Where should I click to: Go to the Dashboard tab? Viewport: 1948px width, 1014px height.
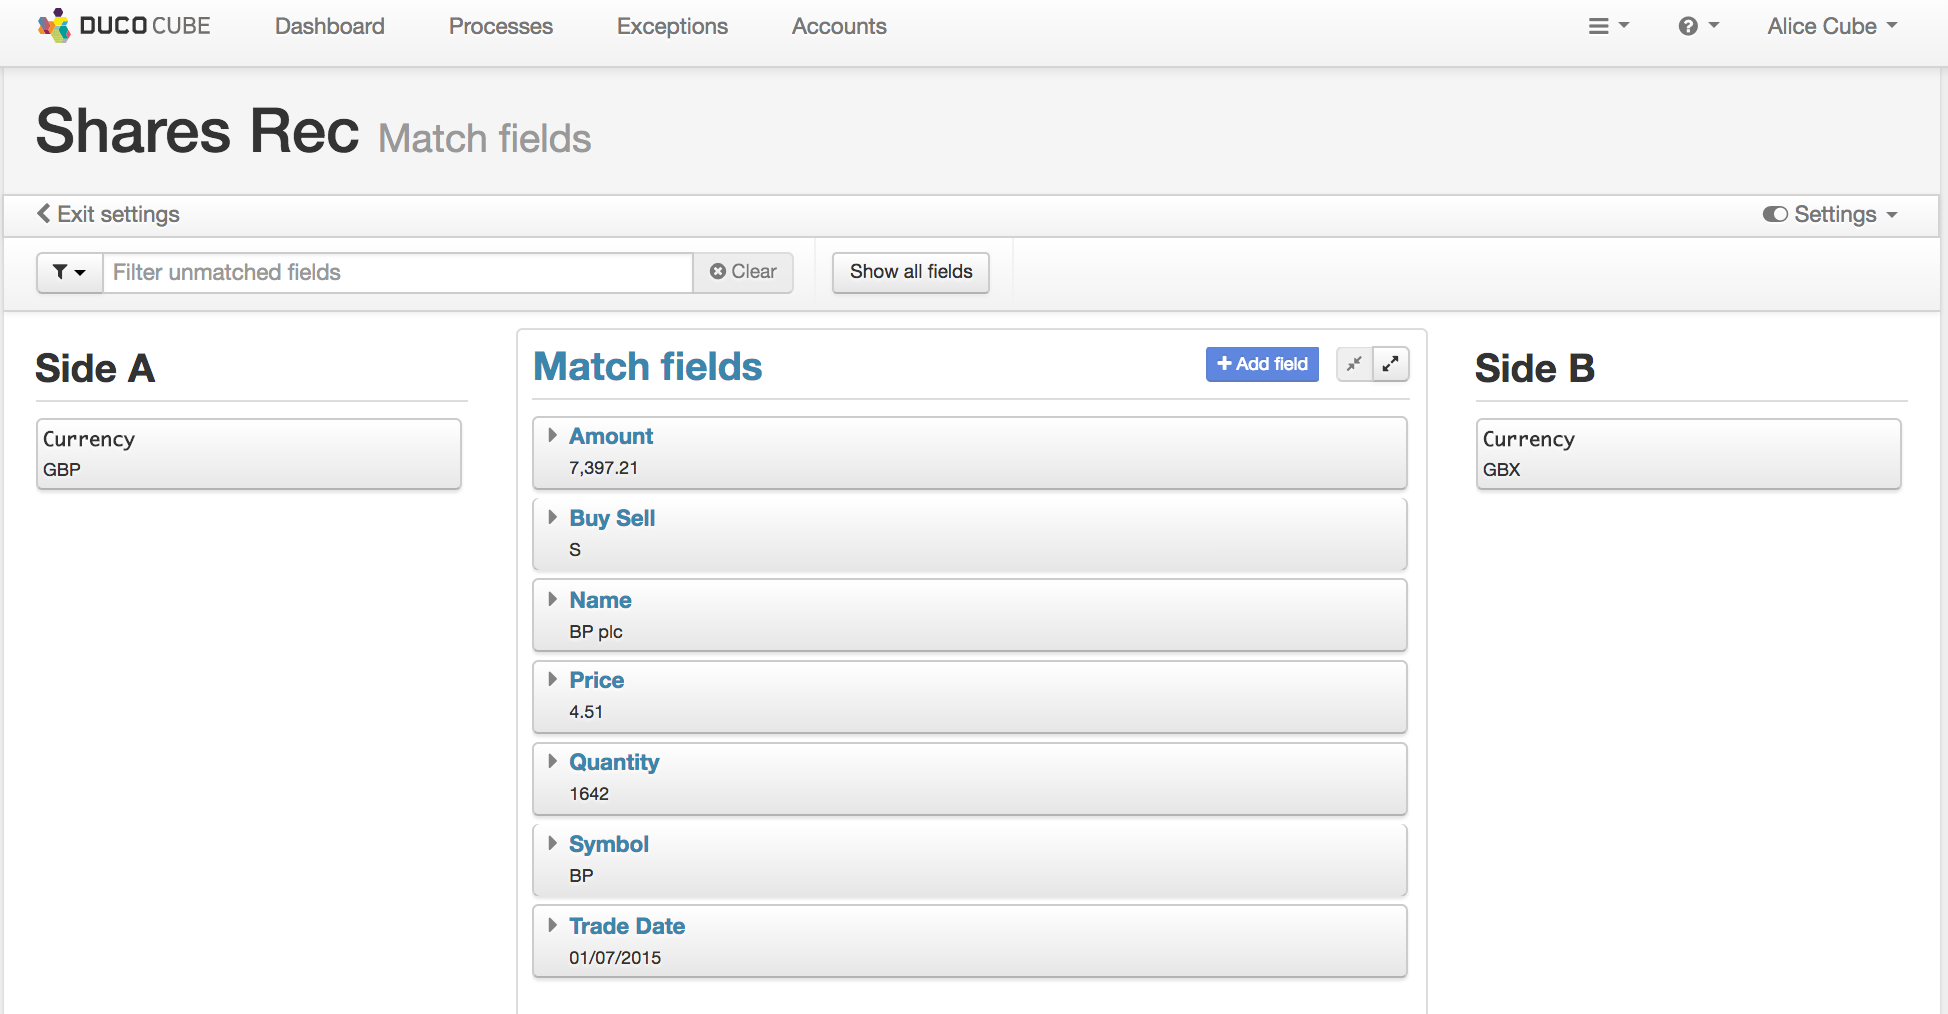(x=329, y=26)
